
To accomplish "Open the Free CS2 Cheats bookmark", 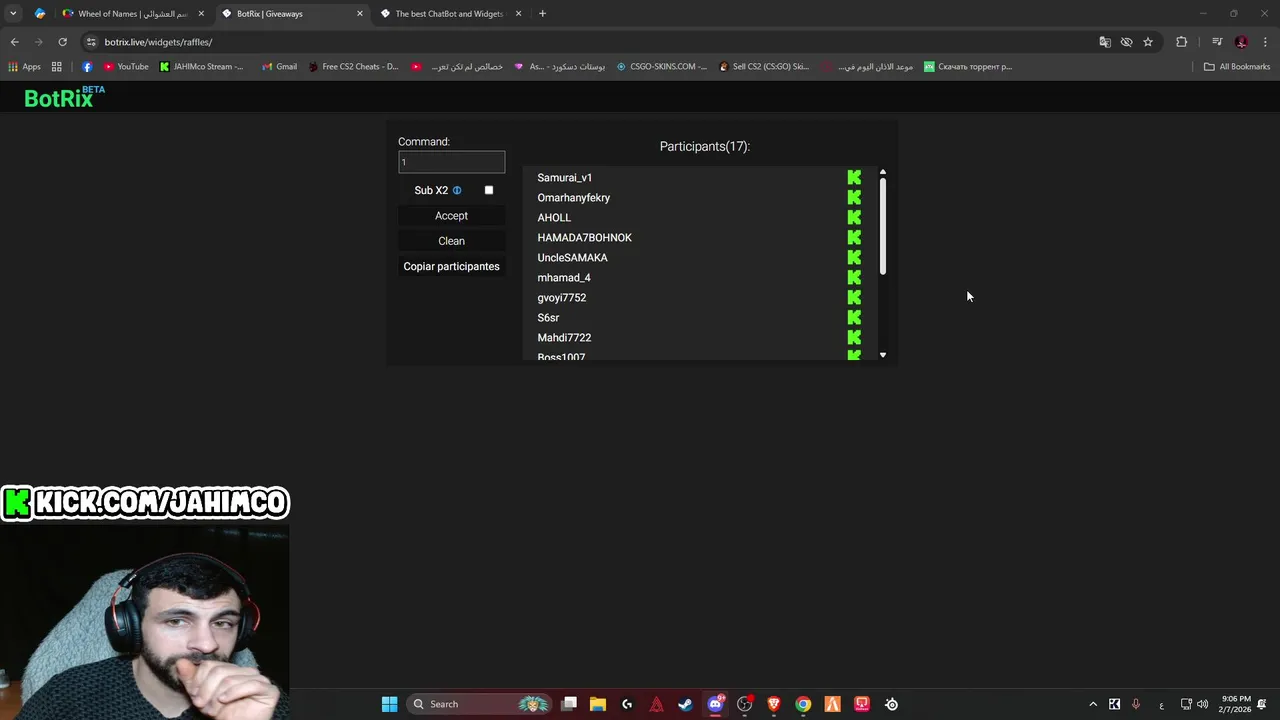I will (x=353, y=67).
